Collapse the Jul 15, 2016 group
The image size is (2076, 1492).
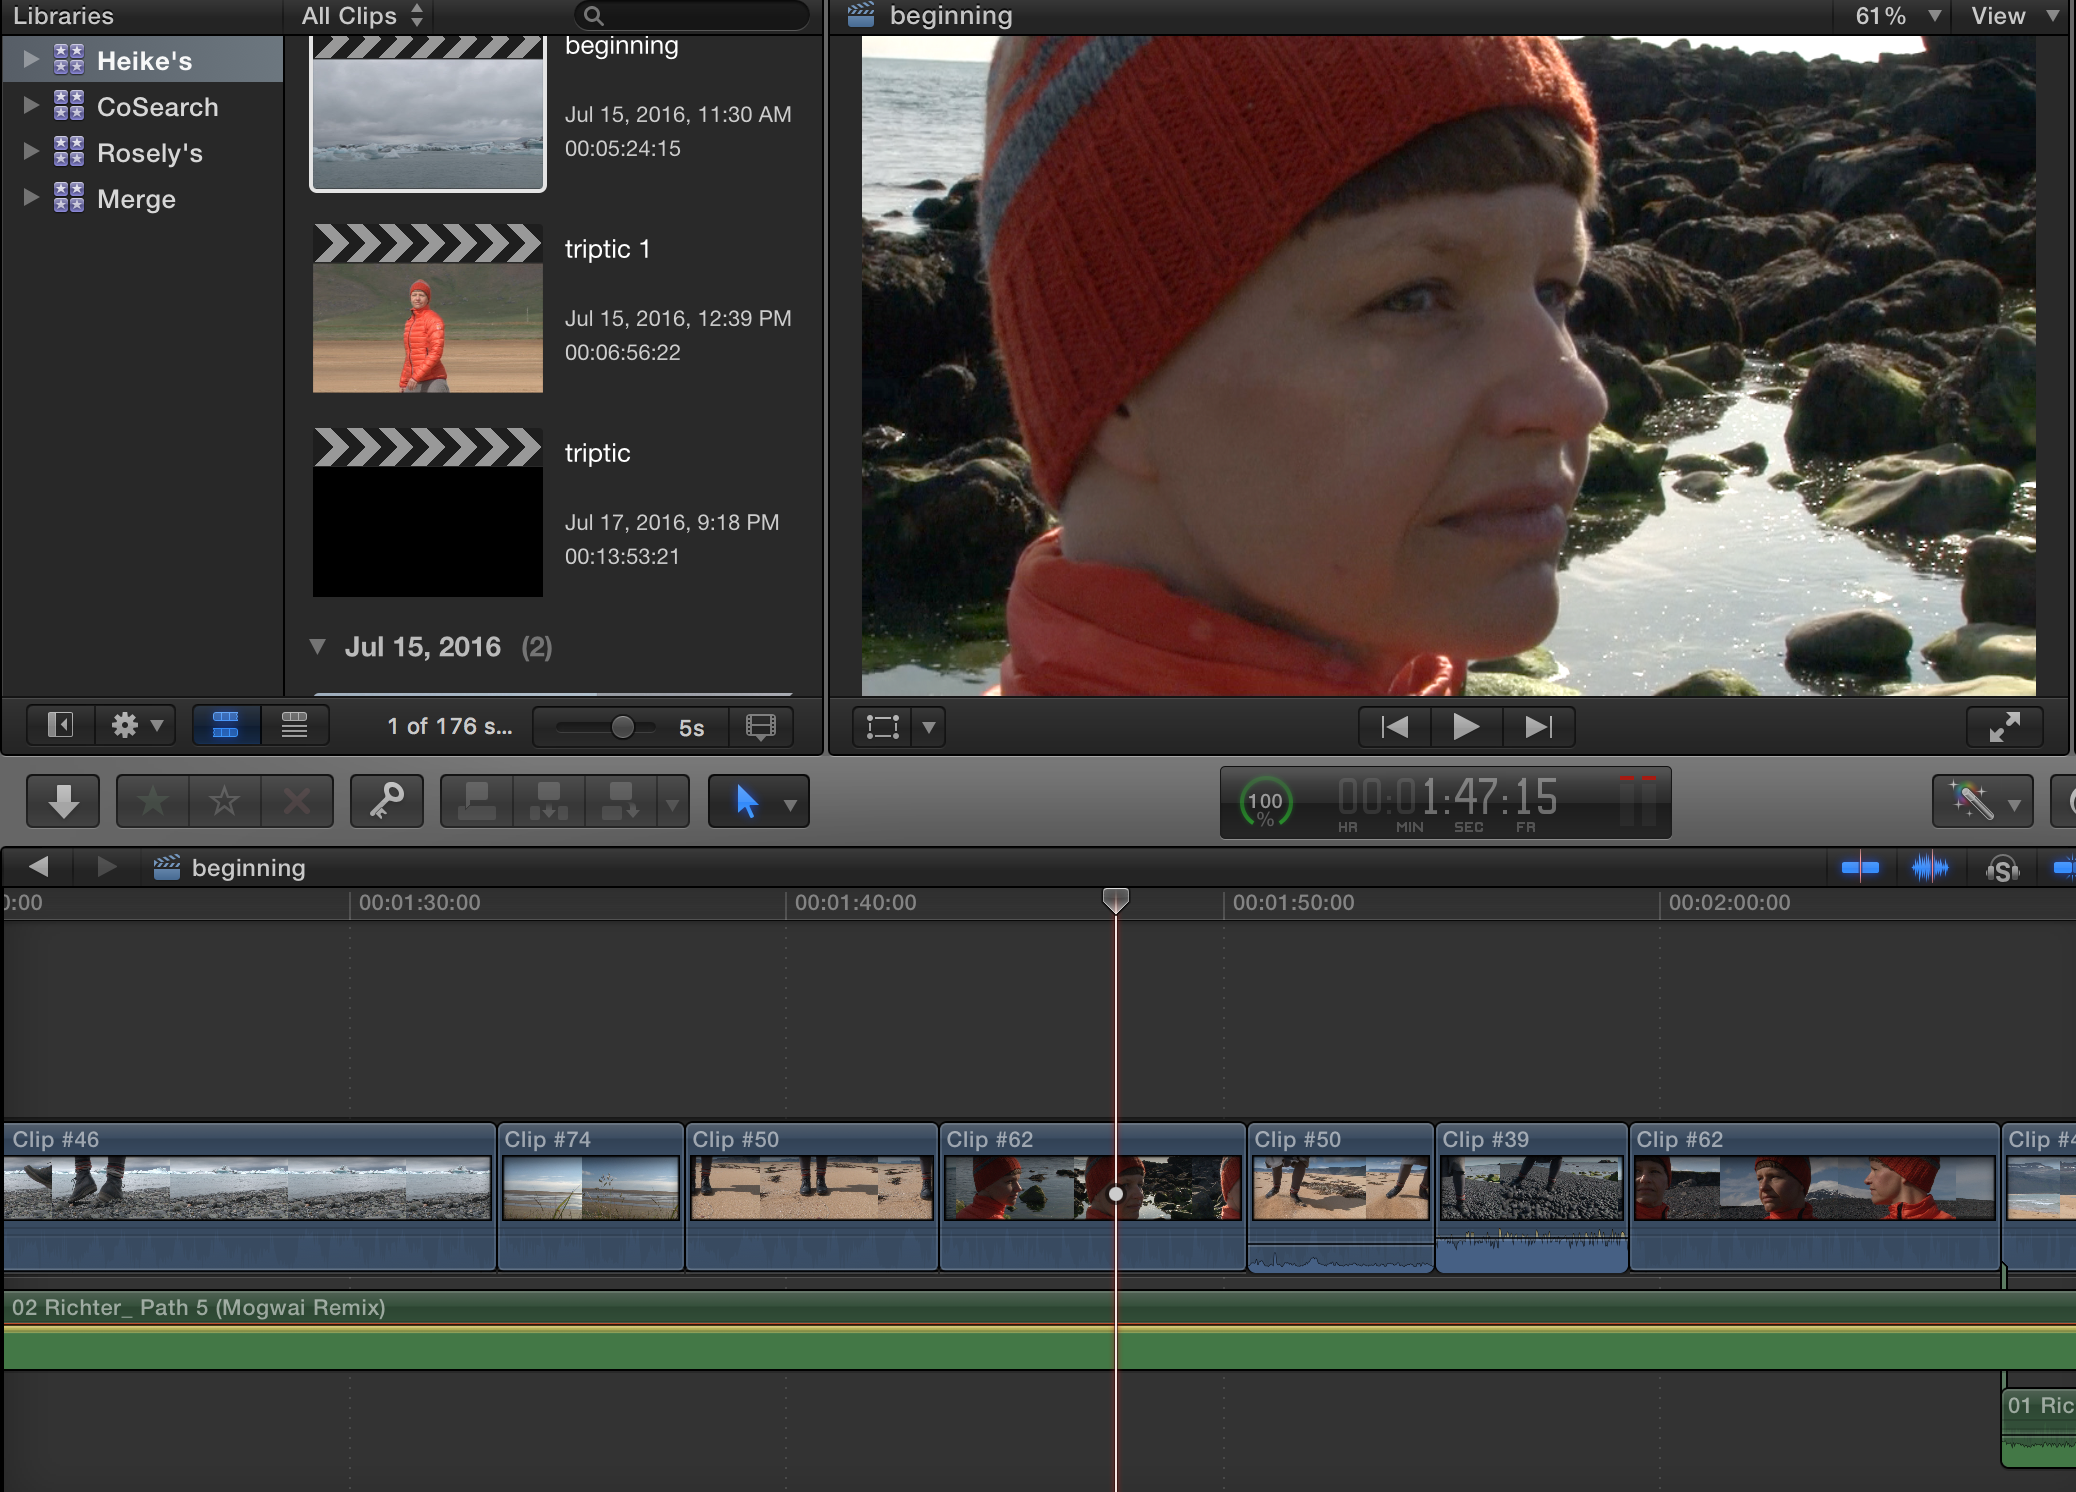click(318, 647)
